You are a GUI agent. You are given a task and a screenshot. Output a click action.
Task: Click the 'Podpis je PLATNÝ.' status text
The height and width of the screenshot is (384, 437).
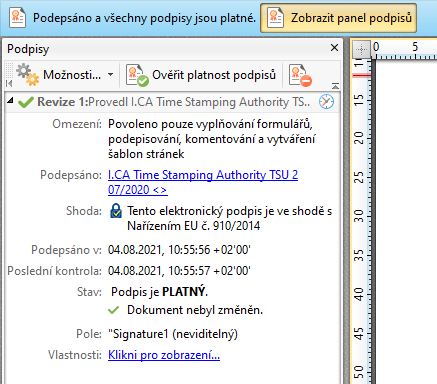point(159,292)
